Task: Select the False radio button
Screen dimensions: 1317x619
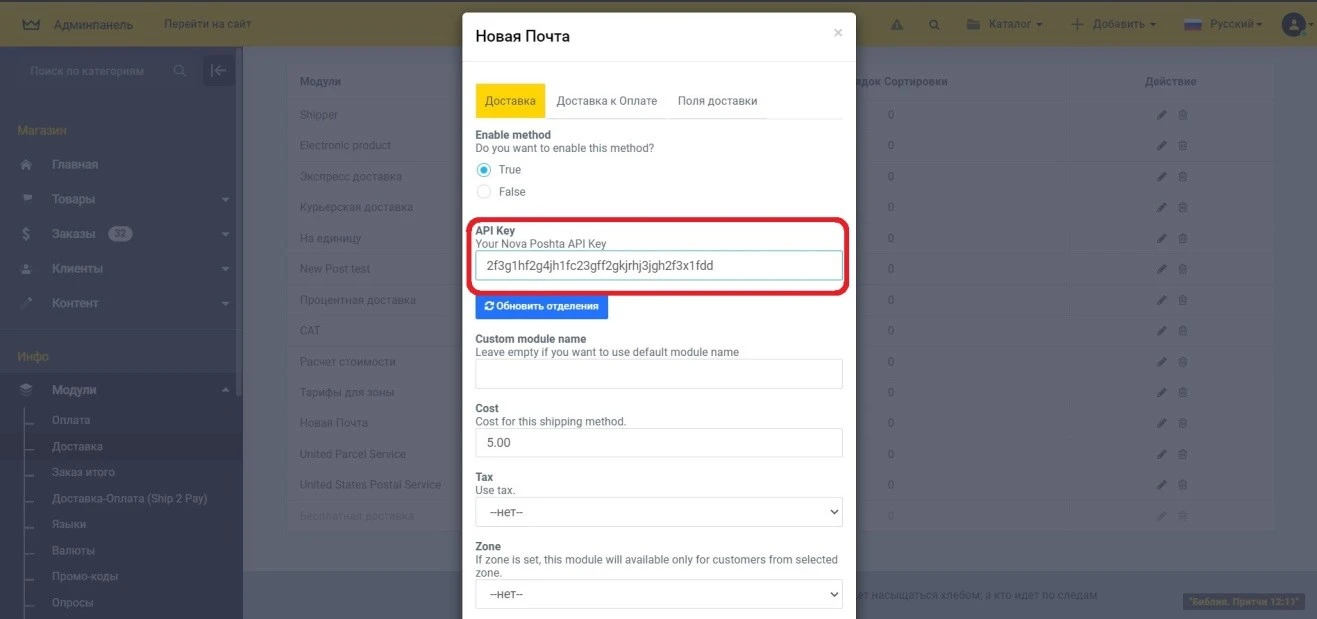Action: (x=484, y=192)
